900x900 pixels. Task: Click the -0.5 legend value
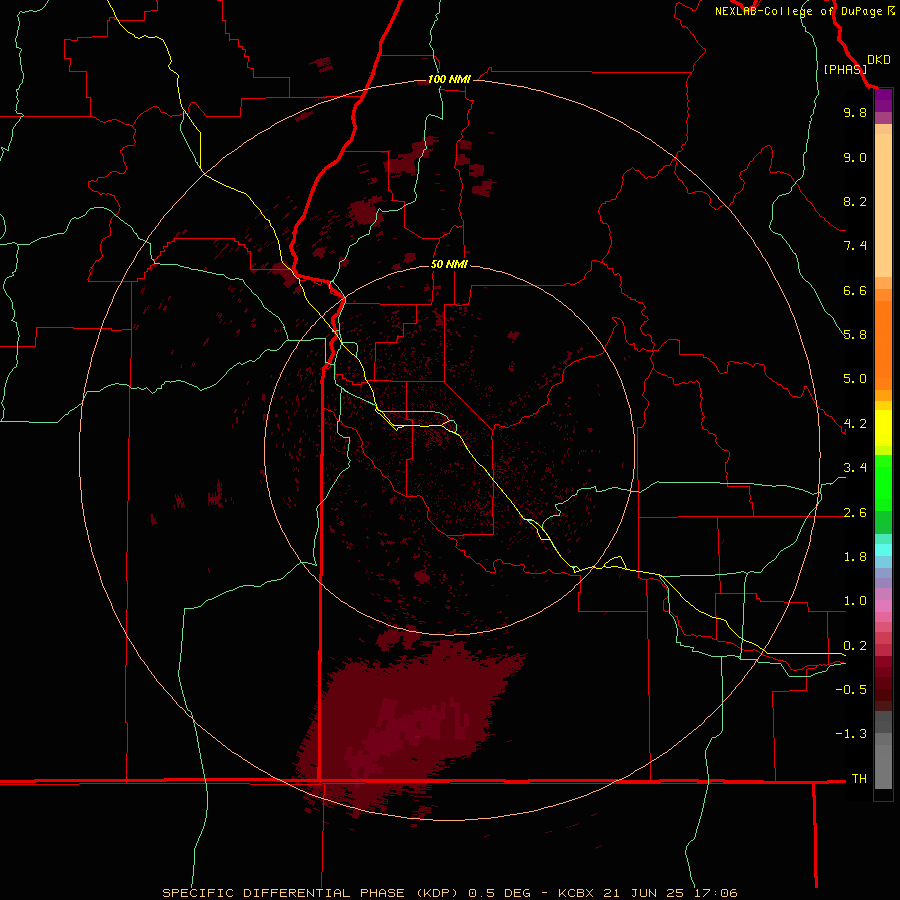(851, 690)
